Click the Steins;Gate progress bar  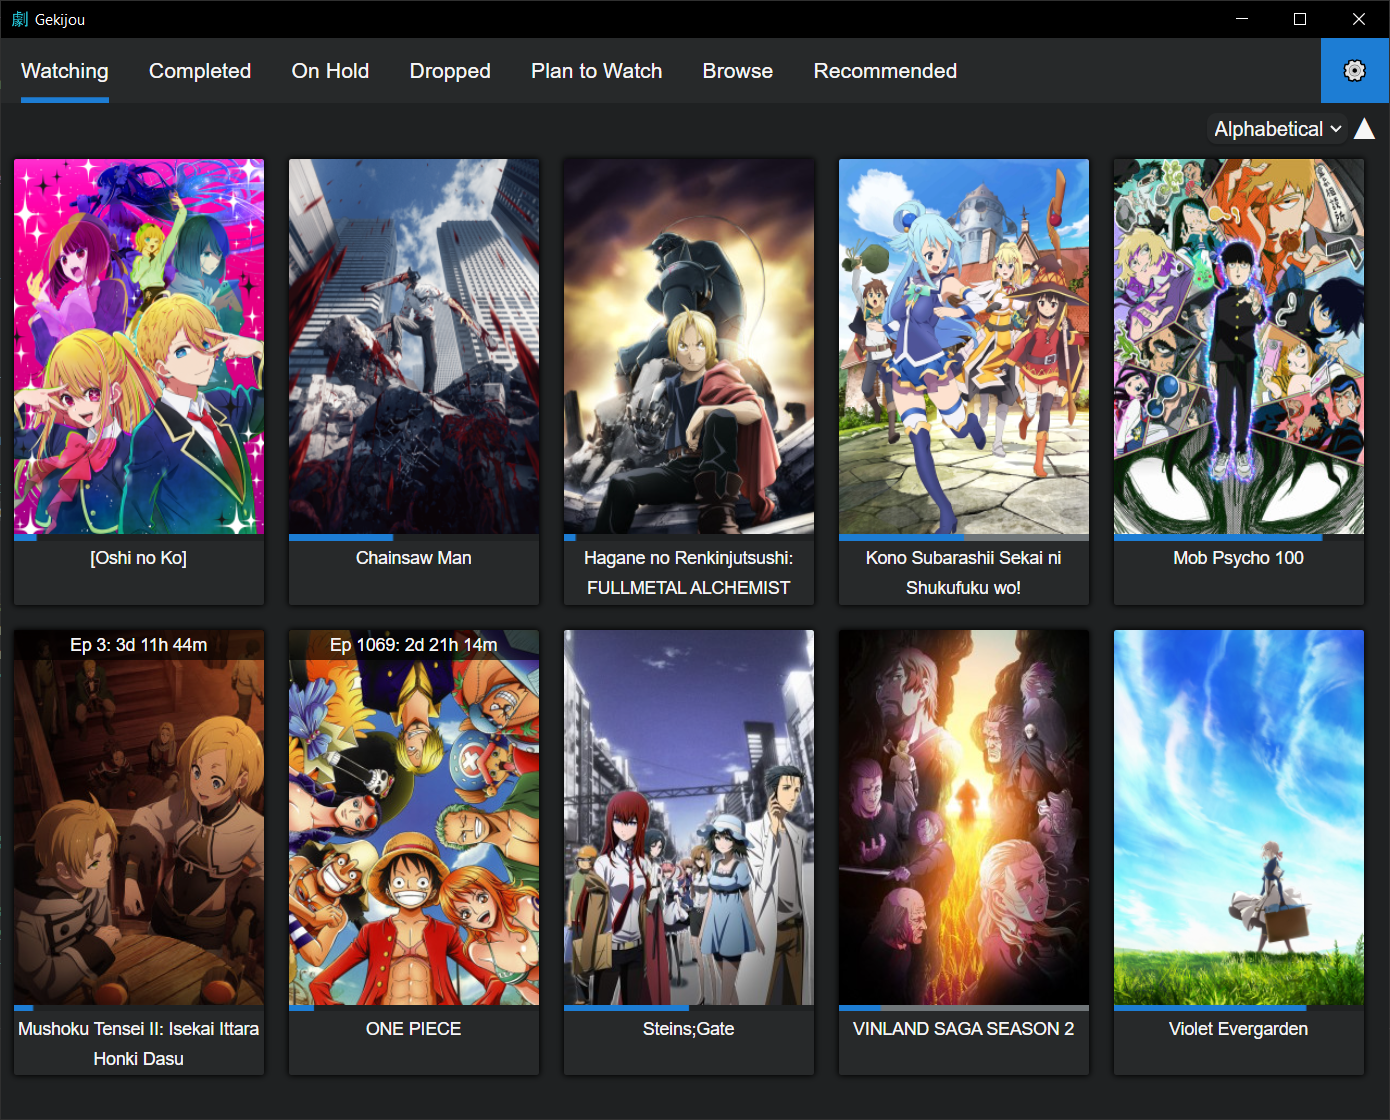(x=689, y=1008)
